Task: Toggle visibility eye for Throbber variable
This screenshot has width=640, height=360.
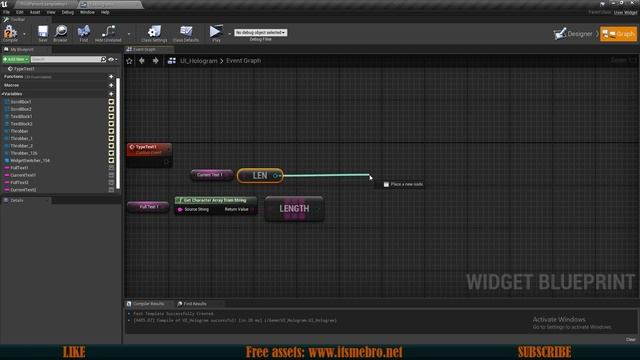Action: pos(111,131)
